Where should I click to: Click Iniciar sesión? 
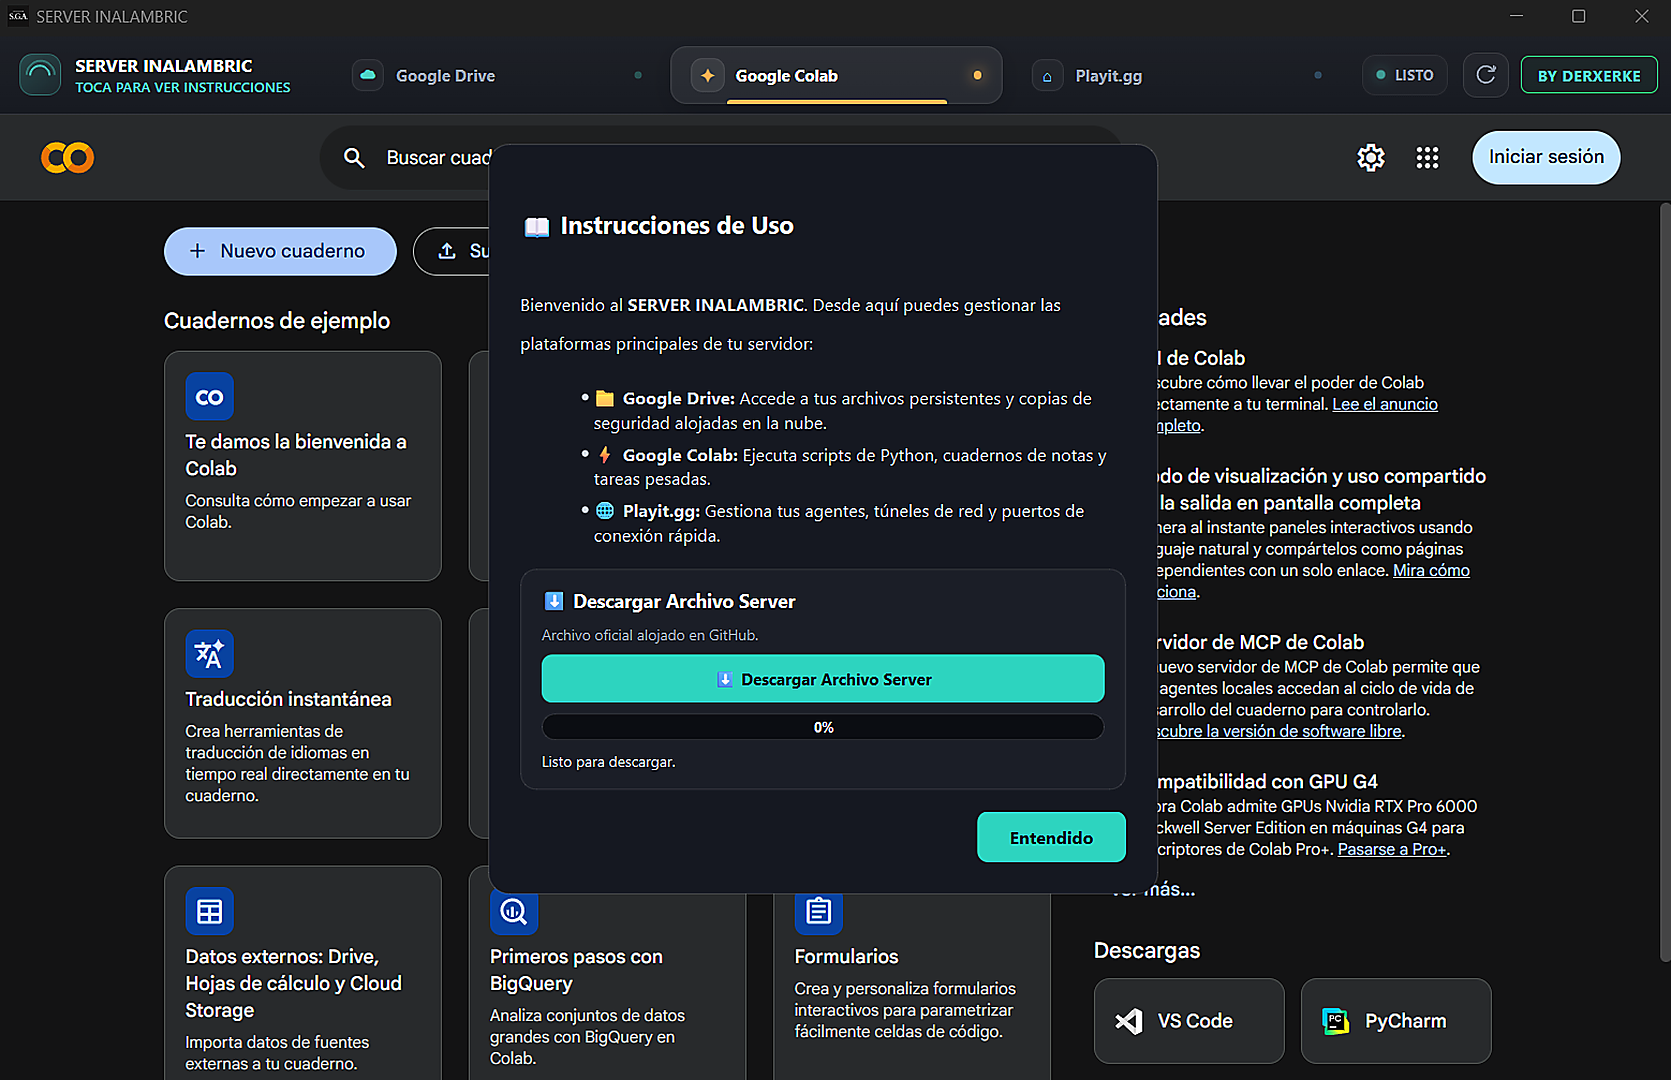click(1546, 157)
